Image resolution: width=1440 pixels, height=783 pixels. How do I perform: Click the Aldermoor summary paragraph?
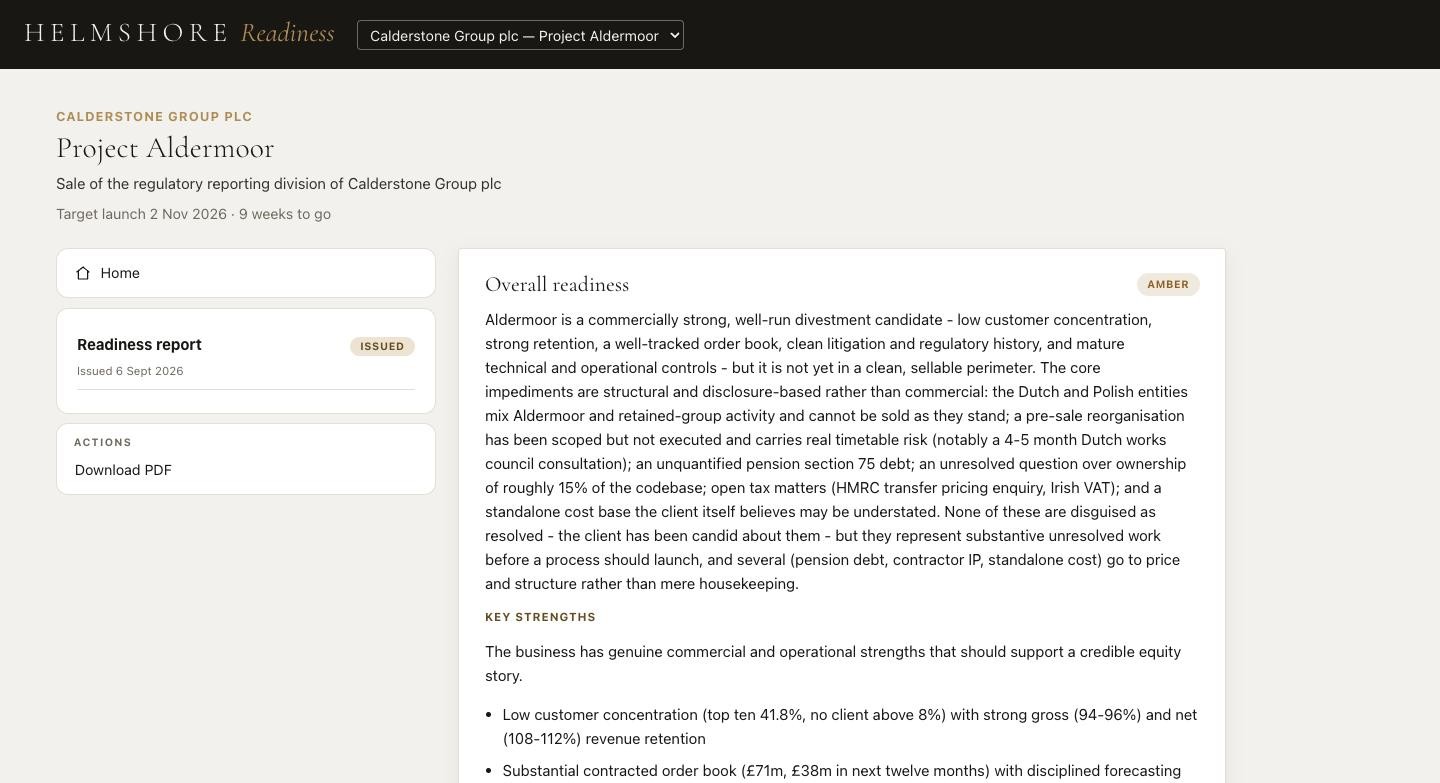(837, 452)
